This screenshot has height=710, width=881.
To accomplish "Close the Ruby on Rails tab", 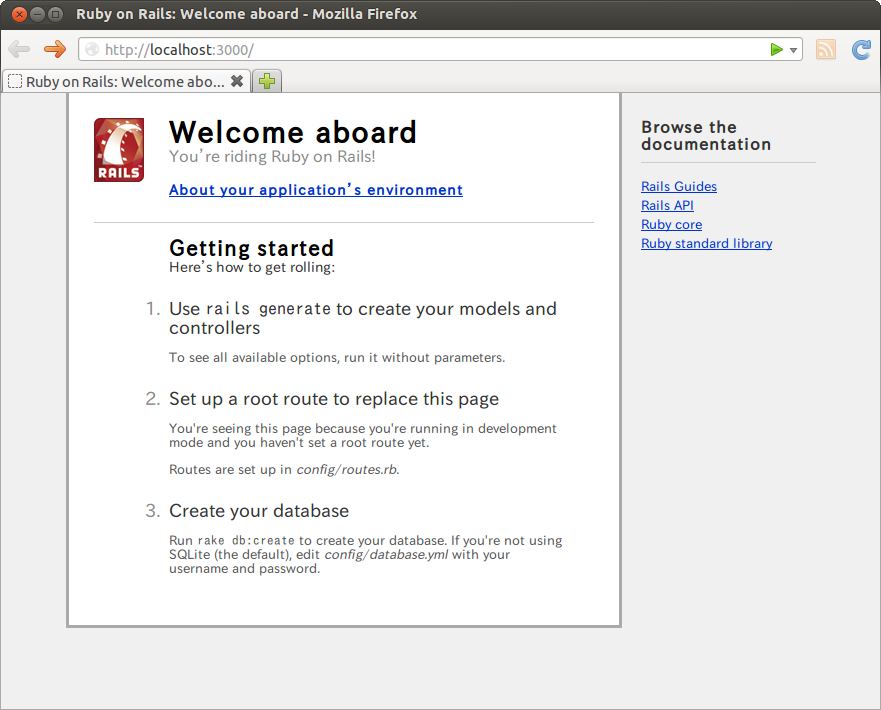I will [x=237, y=82].
